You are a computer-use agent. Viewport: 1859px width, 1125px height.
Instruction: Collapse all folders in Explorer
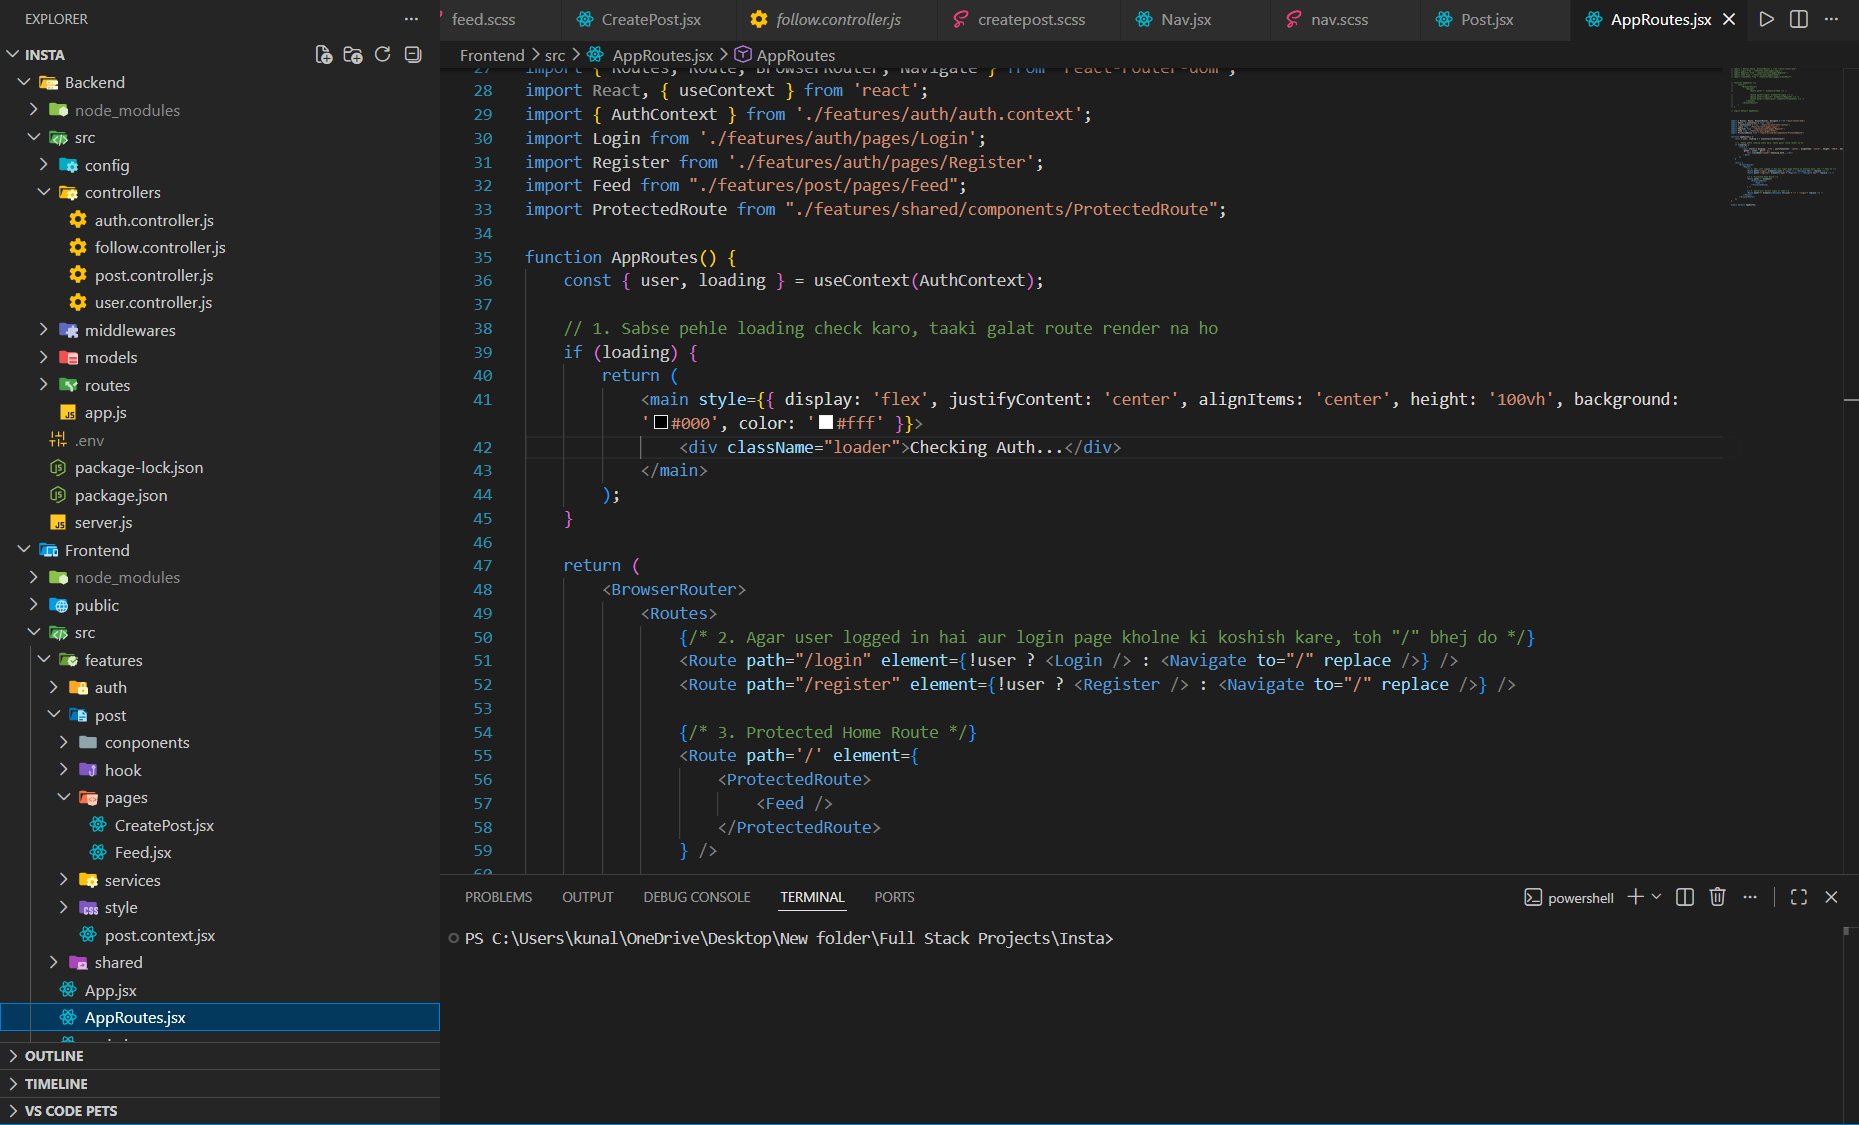pyautogui.click(x=412, y=55)
